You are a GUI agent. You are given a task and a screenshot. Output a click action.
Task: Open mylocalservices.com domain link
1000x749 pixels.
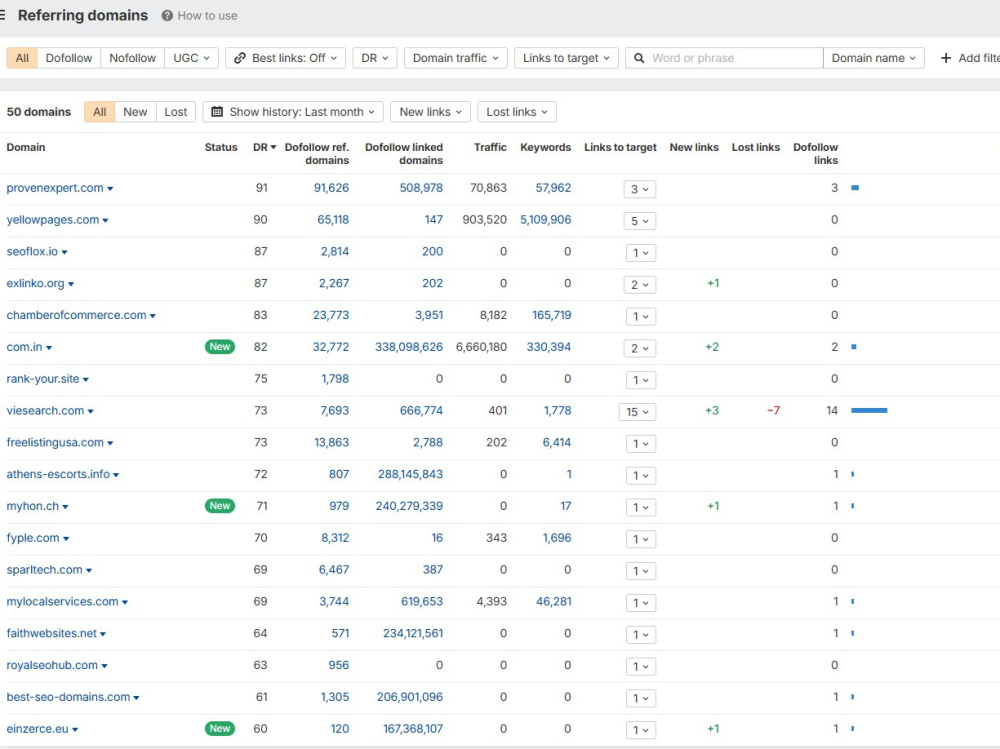62,602
